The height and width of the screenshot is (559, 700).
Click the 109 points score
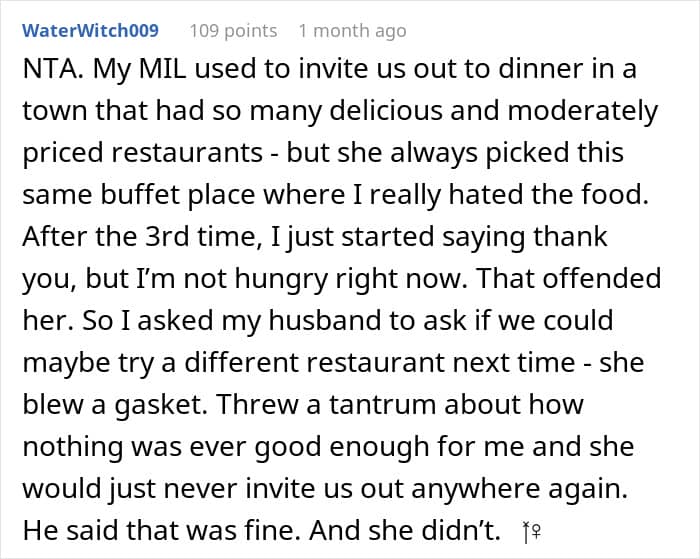point(233,30)
